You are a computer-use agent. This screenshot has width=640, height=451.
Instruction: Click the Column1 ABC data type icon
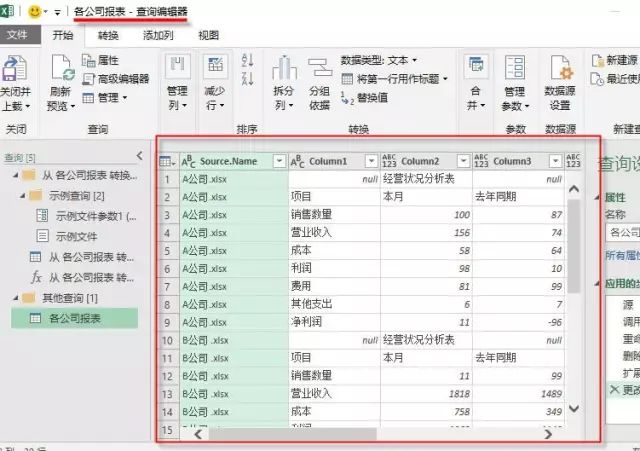point(298,161)
